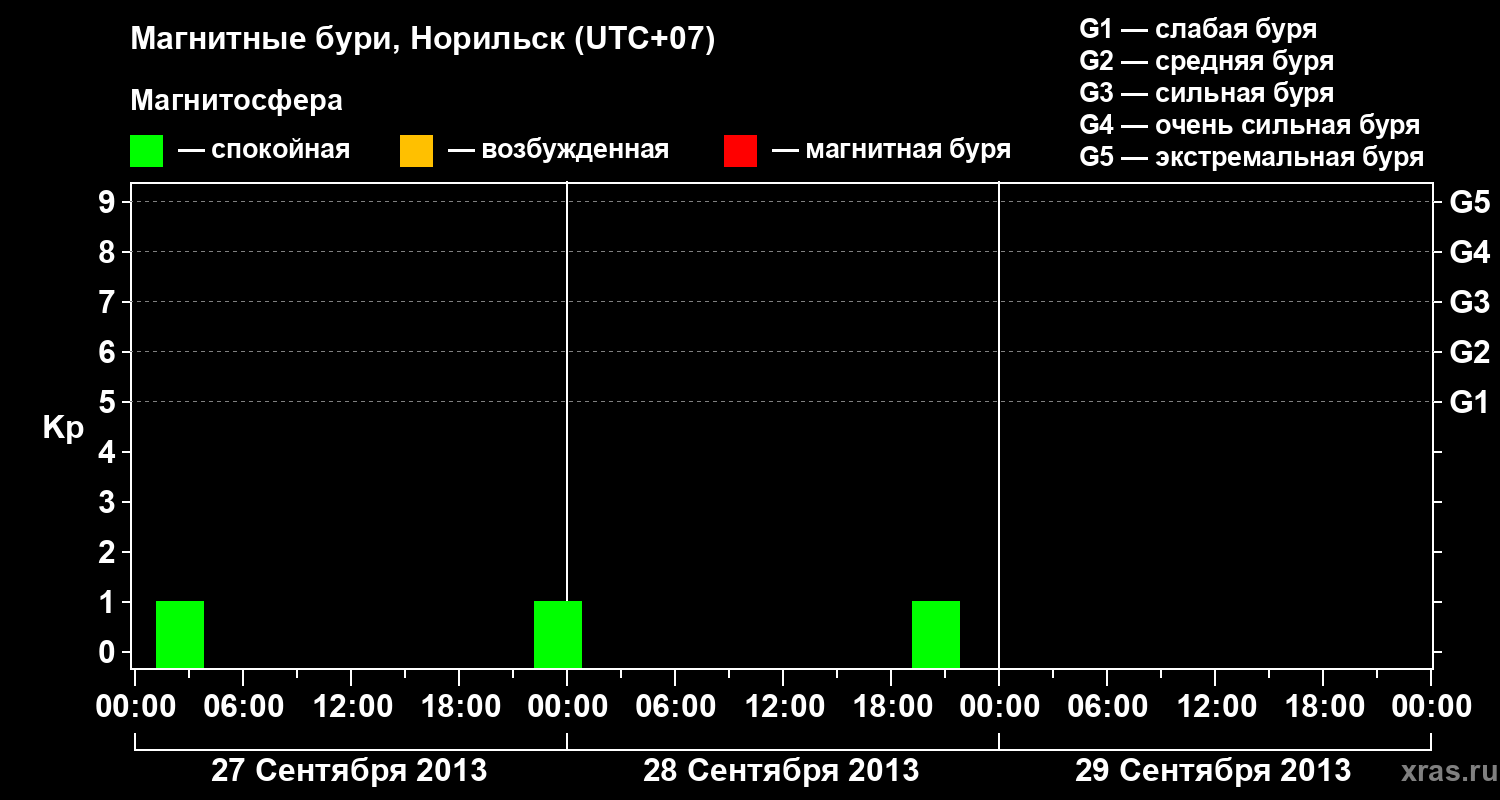This screenshot has height=800, width=1500.
Task: Click the chart title 'Магнитные бури, Норильск (UTC+07)'
Action: [423, 40]
